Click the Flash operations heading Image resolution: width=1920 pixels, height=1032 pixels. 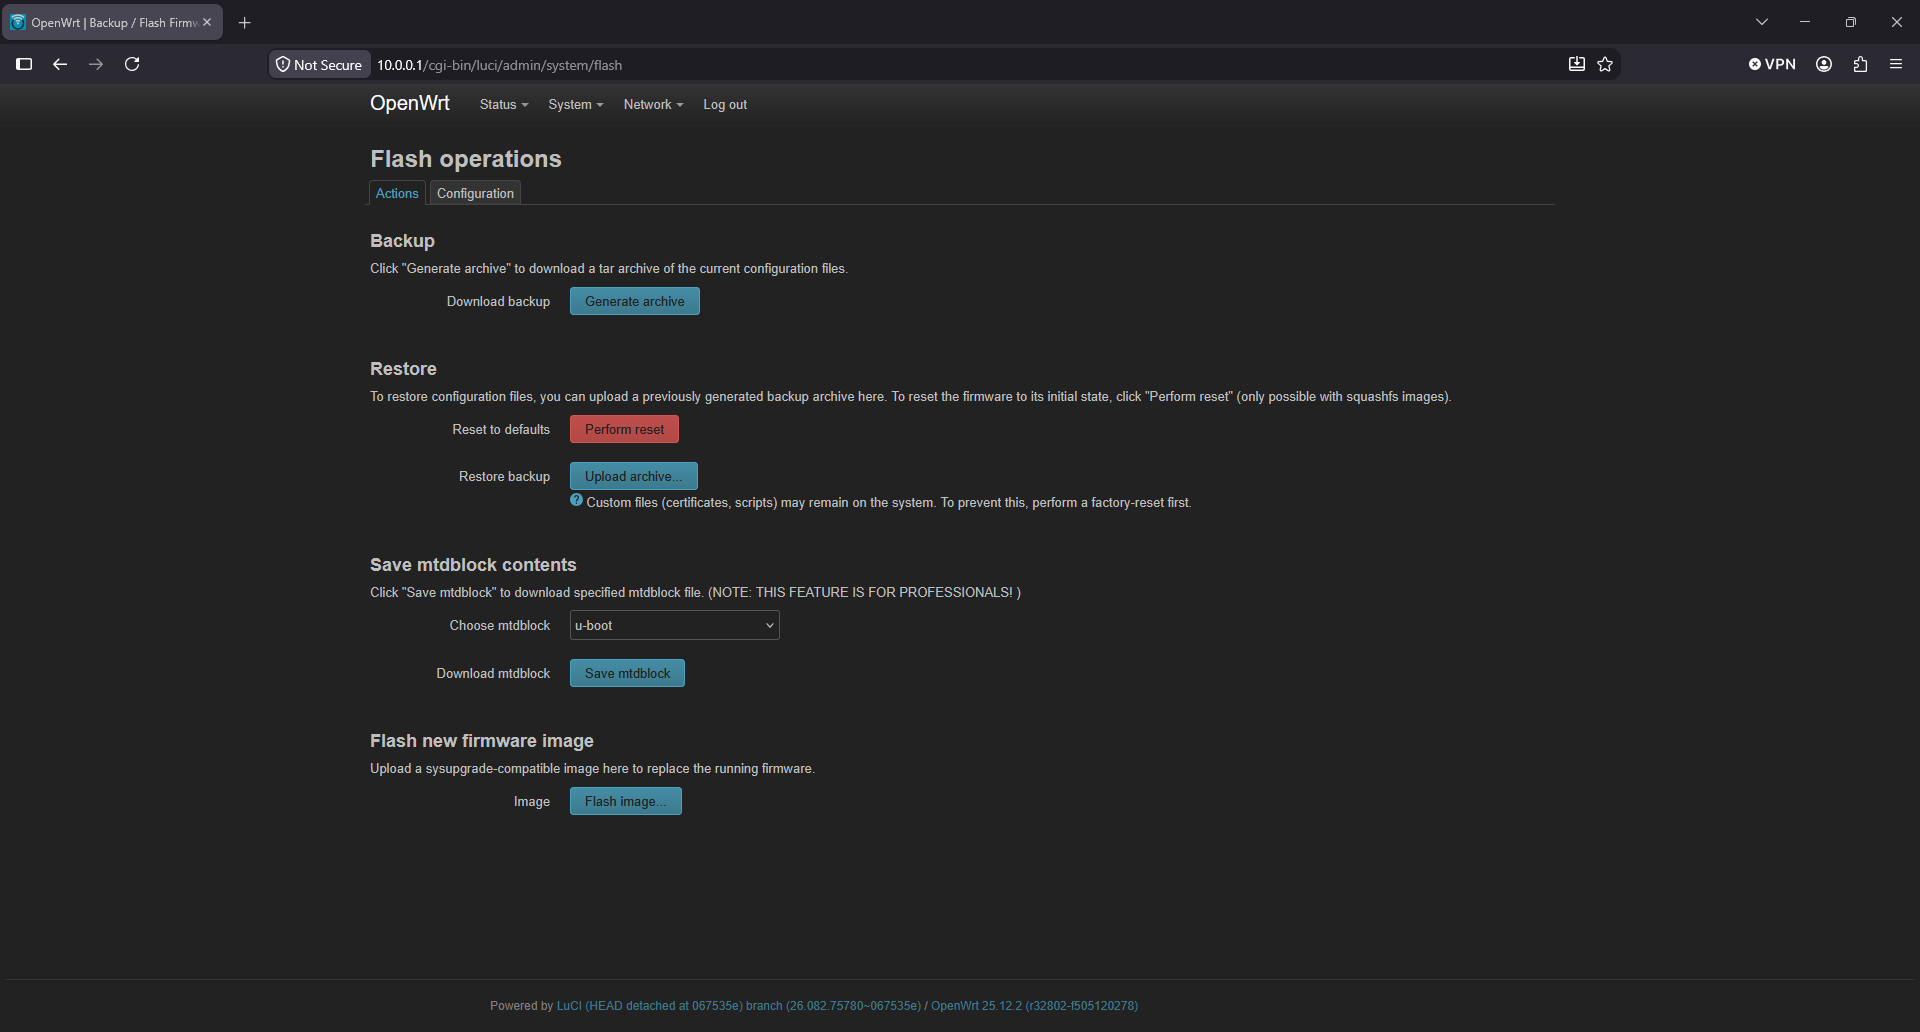[466, 159]
